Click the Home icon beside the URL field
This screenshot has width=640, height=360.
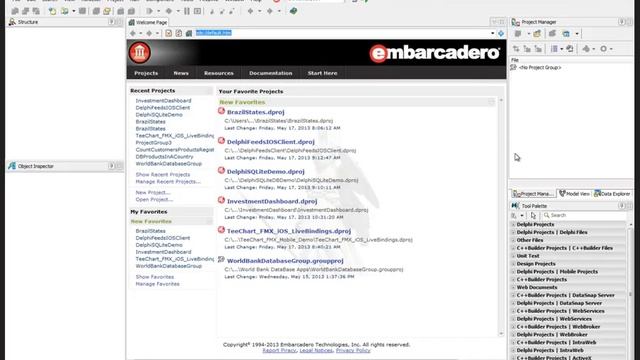coord(189,33)
